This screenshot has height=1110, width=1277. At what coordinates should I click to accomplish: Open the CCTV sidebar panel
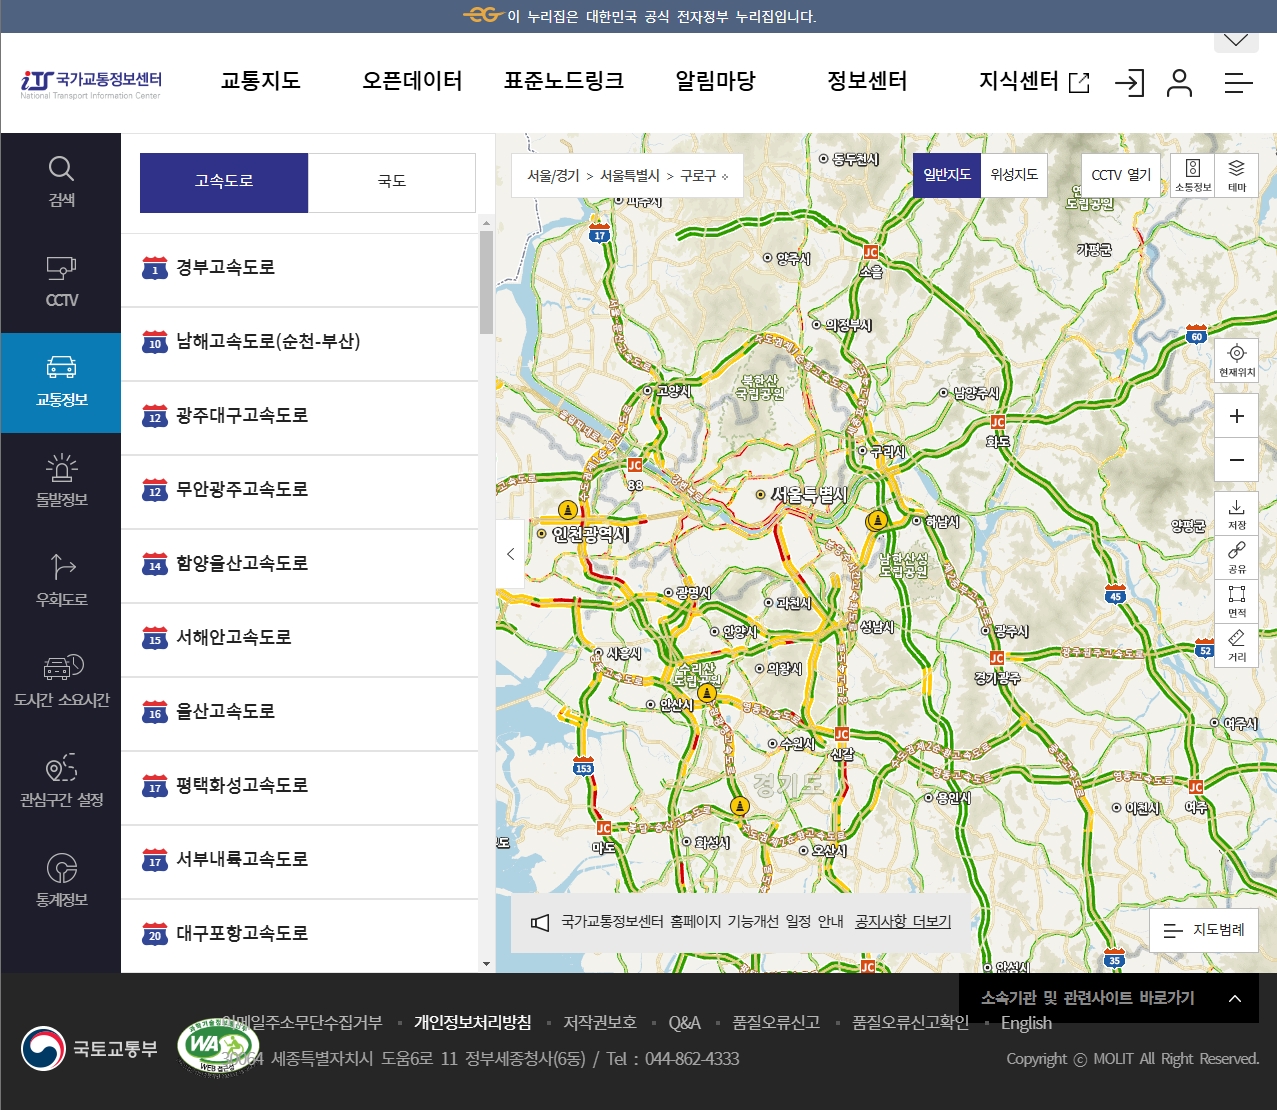(61, 283)
